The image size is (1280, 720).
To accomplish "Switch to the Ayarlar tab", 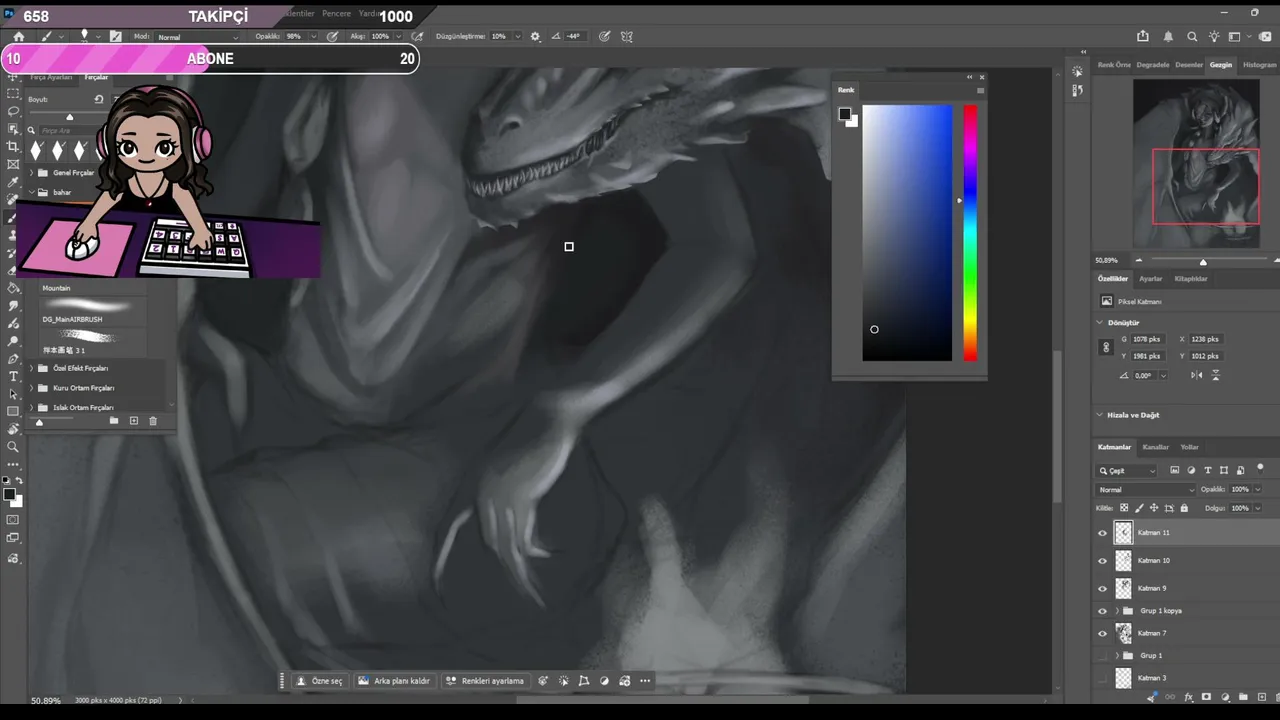I will [1151, 279].
